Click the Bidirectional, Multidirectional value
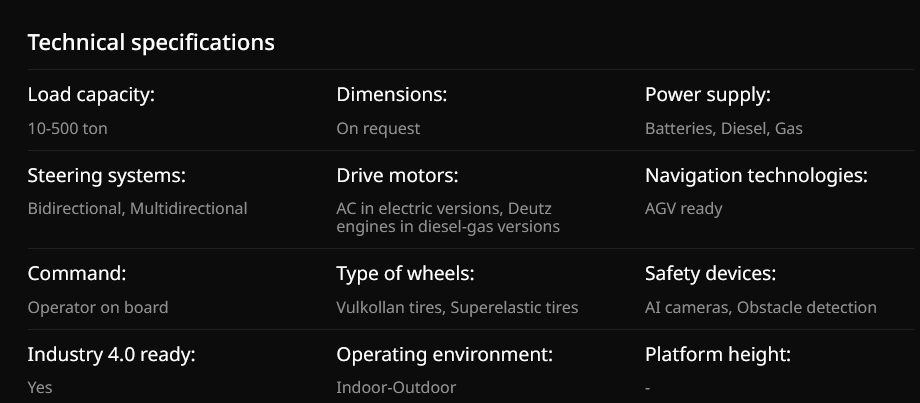This screenshot has height=403, width=920. click(137, 209)
